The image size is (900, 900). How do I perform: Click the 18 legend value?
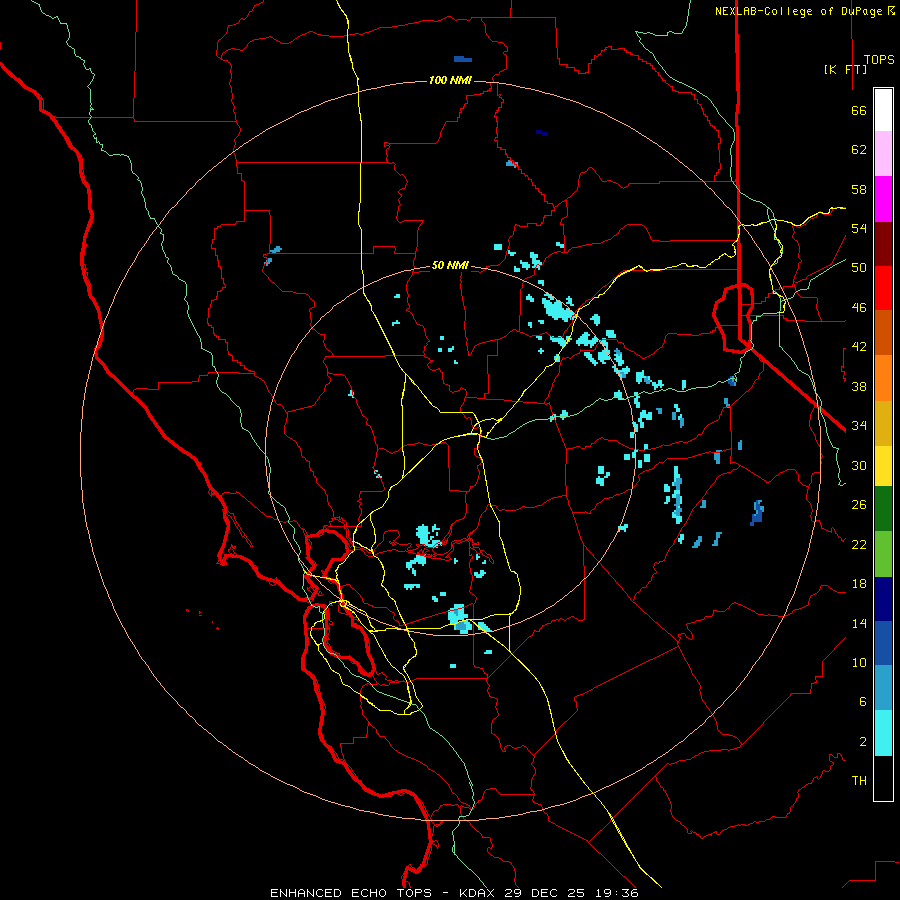859,584
